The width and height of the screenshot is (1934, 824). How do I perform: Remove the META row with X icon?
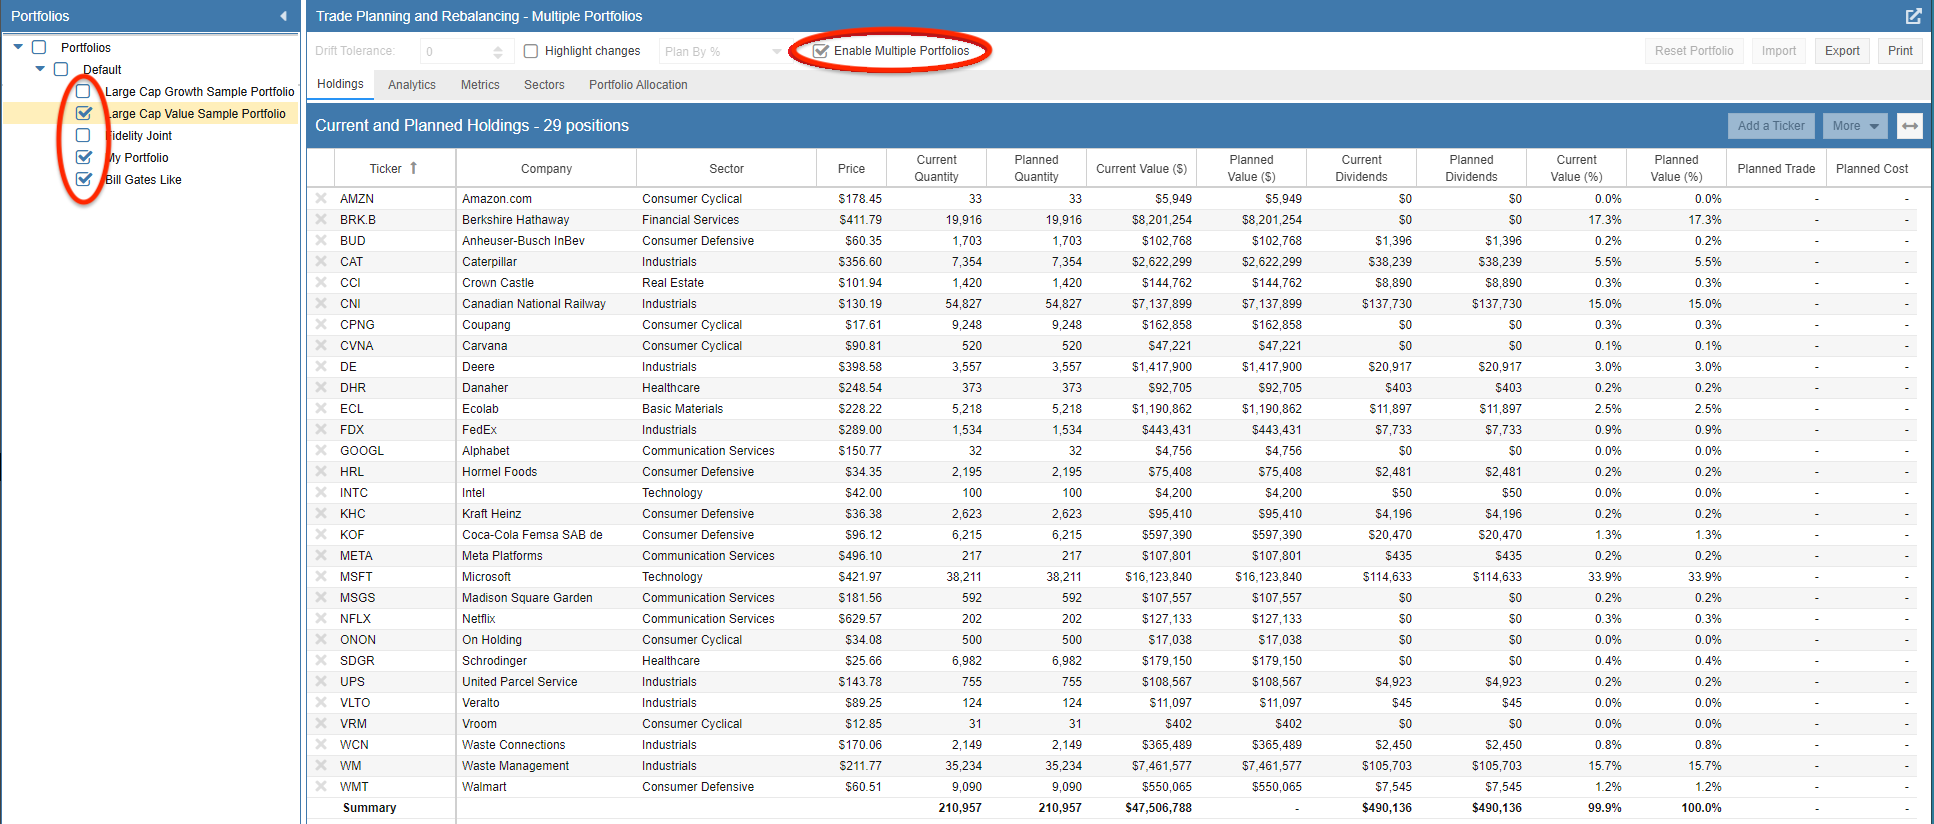pyautogui.click(x=321, y=555)
